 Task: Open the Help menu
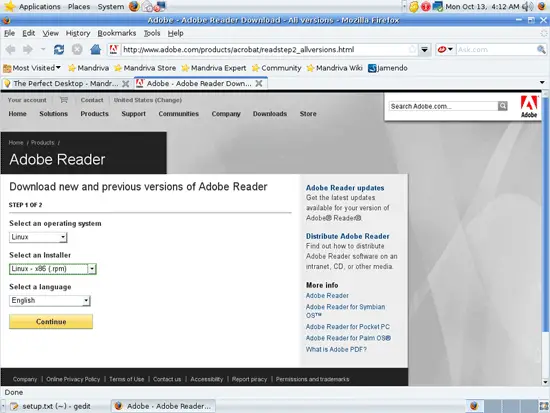[x=175, y=33]
